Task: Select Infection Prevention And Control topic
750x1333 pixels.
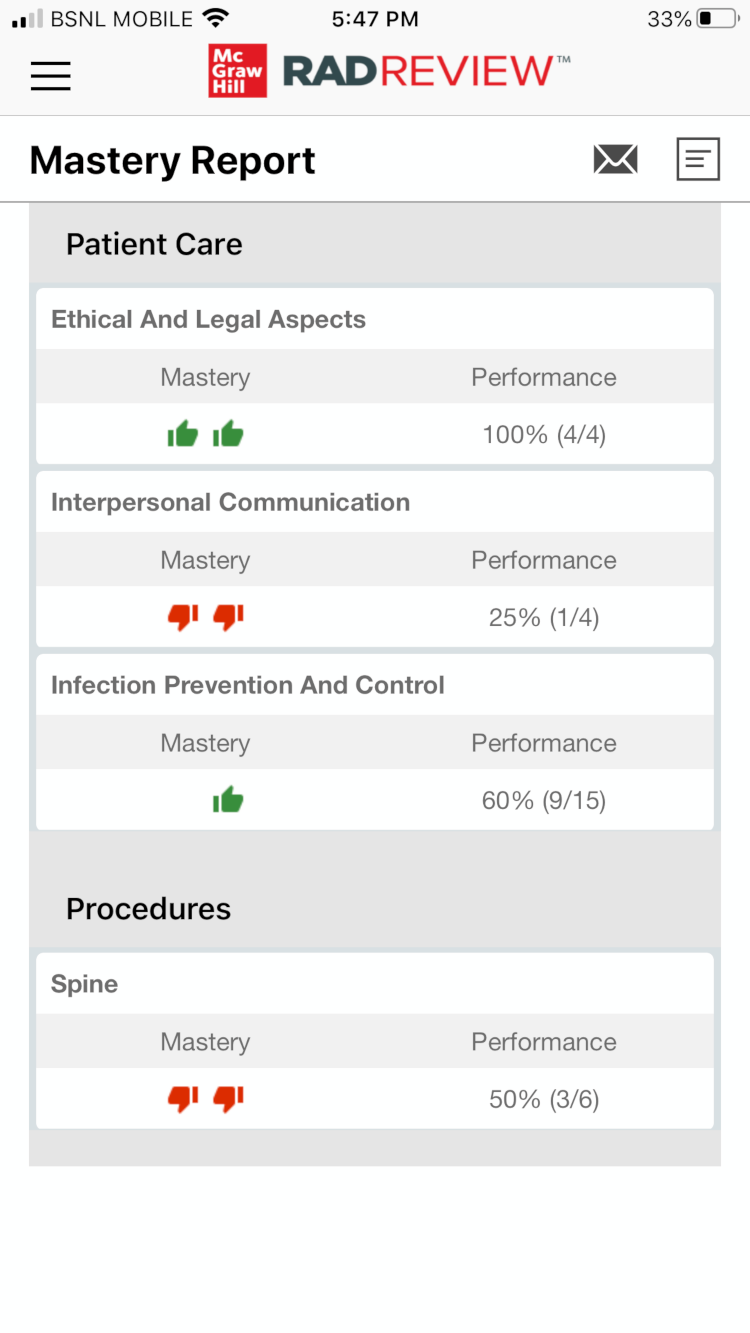Action: (247, 685)
